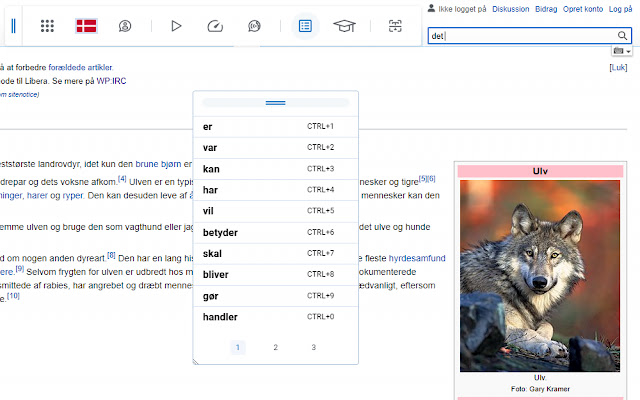Open the Diskussion link
The width and height of the screenshot is (640, 400).
[x=511, y=9]
